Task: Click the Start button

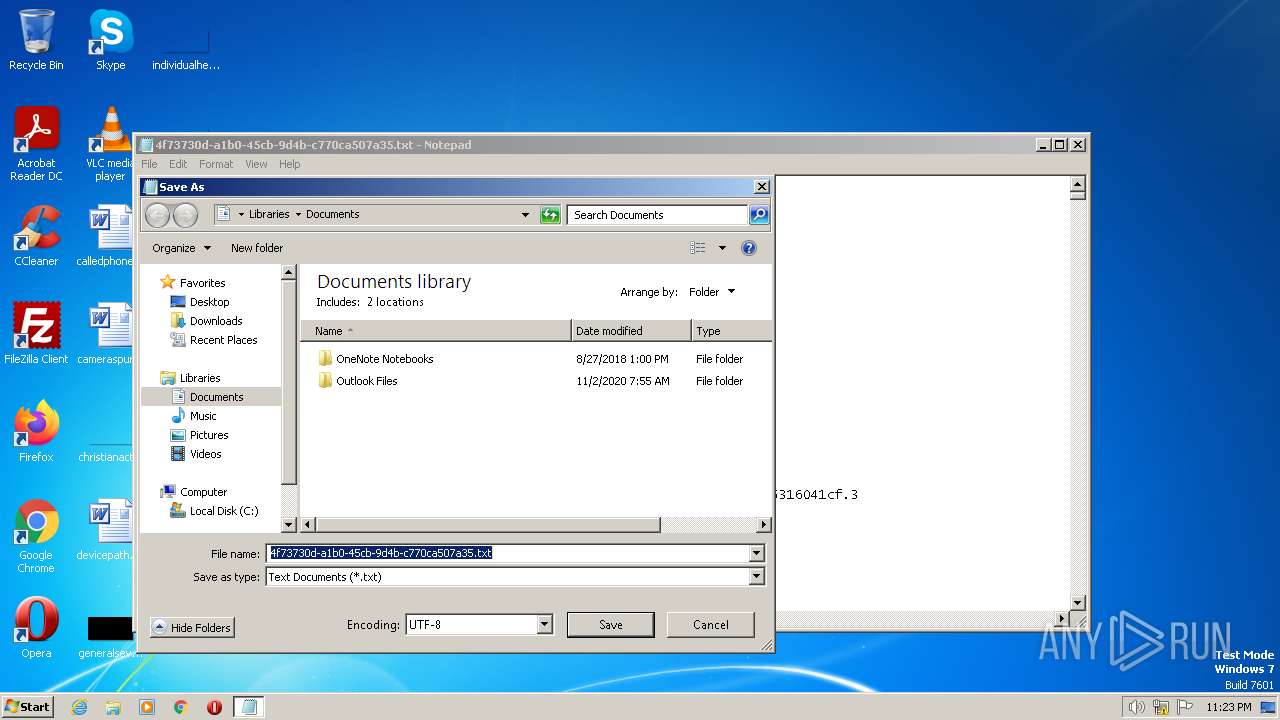Action: coord(27,706)
